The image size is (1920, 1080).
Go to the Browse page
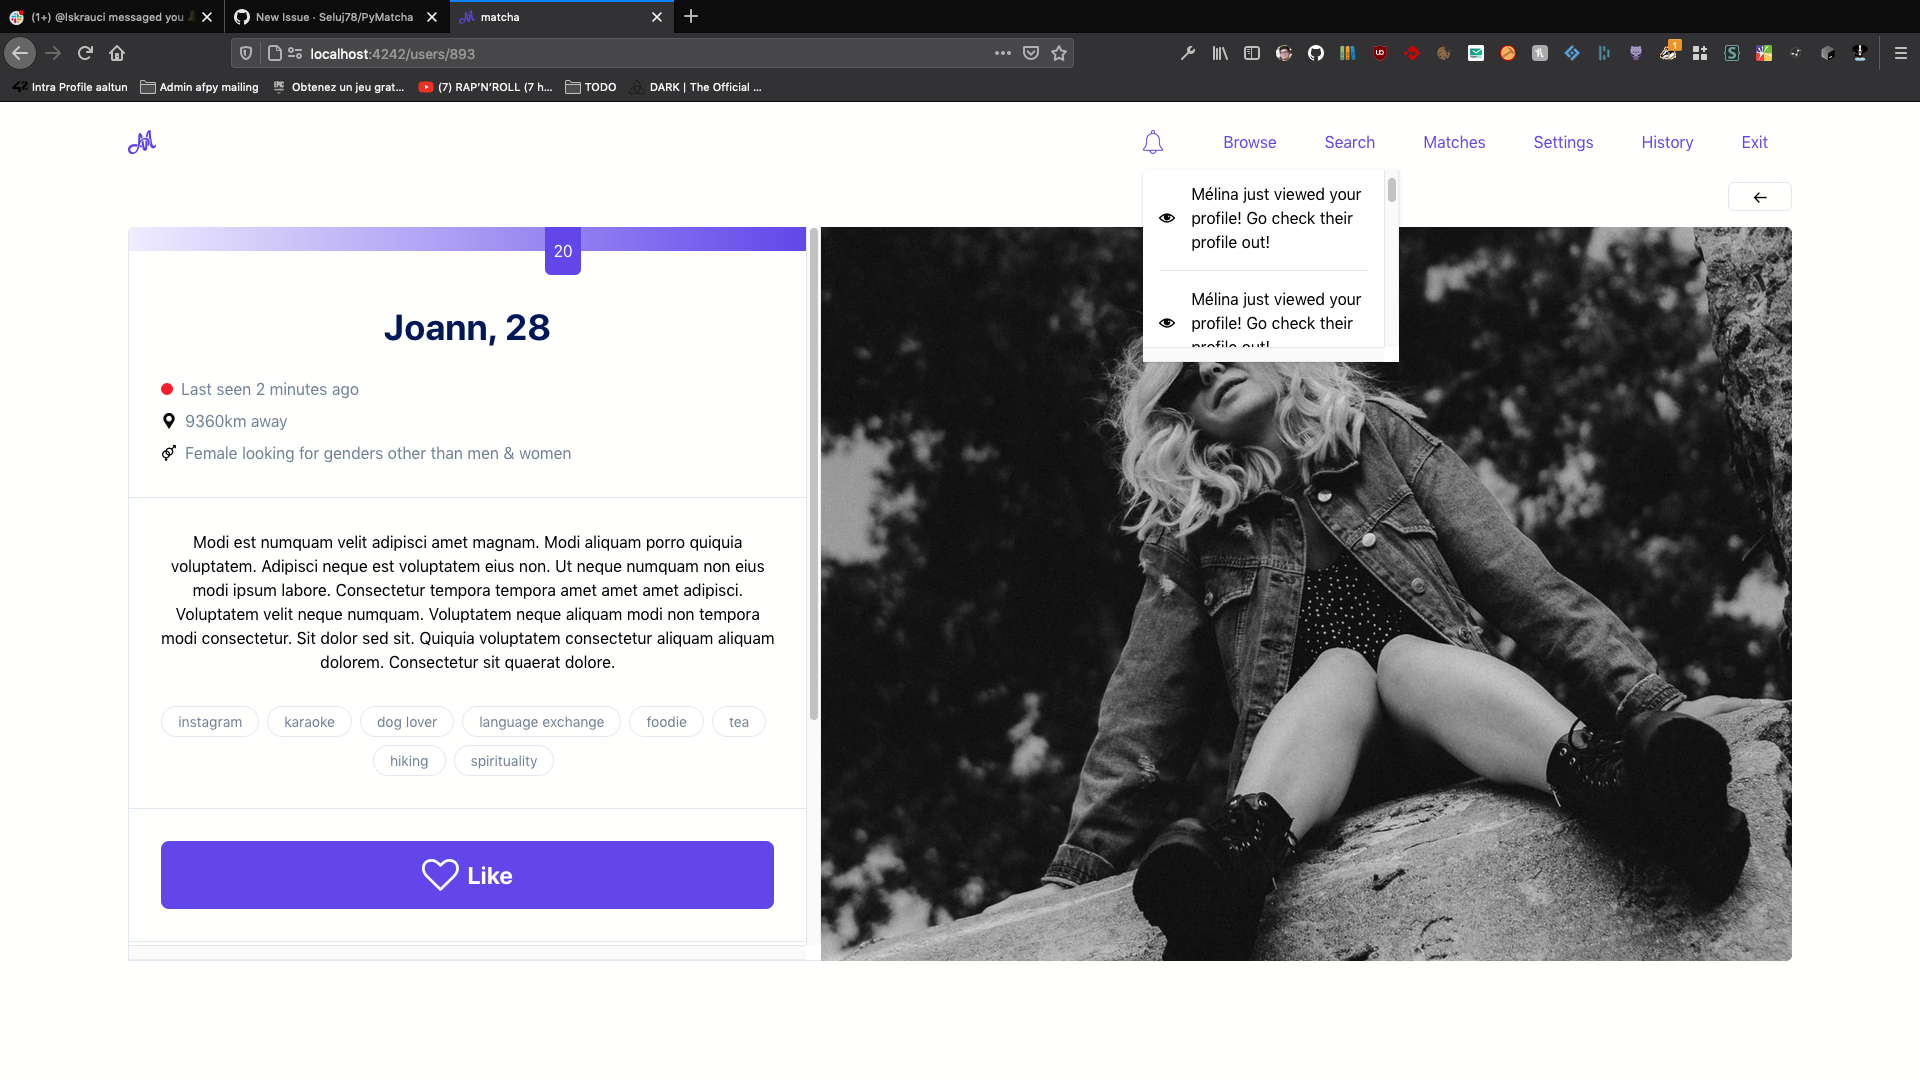point(1249,142)
